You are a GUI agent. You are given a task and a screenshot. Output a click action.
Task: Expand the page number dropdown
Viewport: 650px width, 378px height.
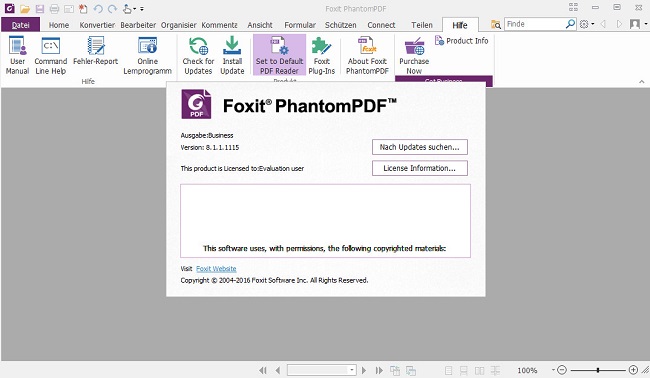pos(352,370)
